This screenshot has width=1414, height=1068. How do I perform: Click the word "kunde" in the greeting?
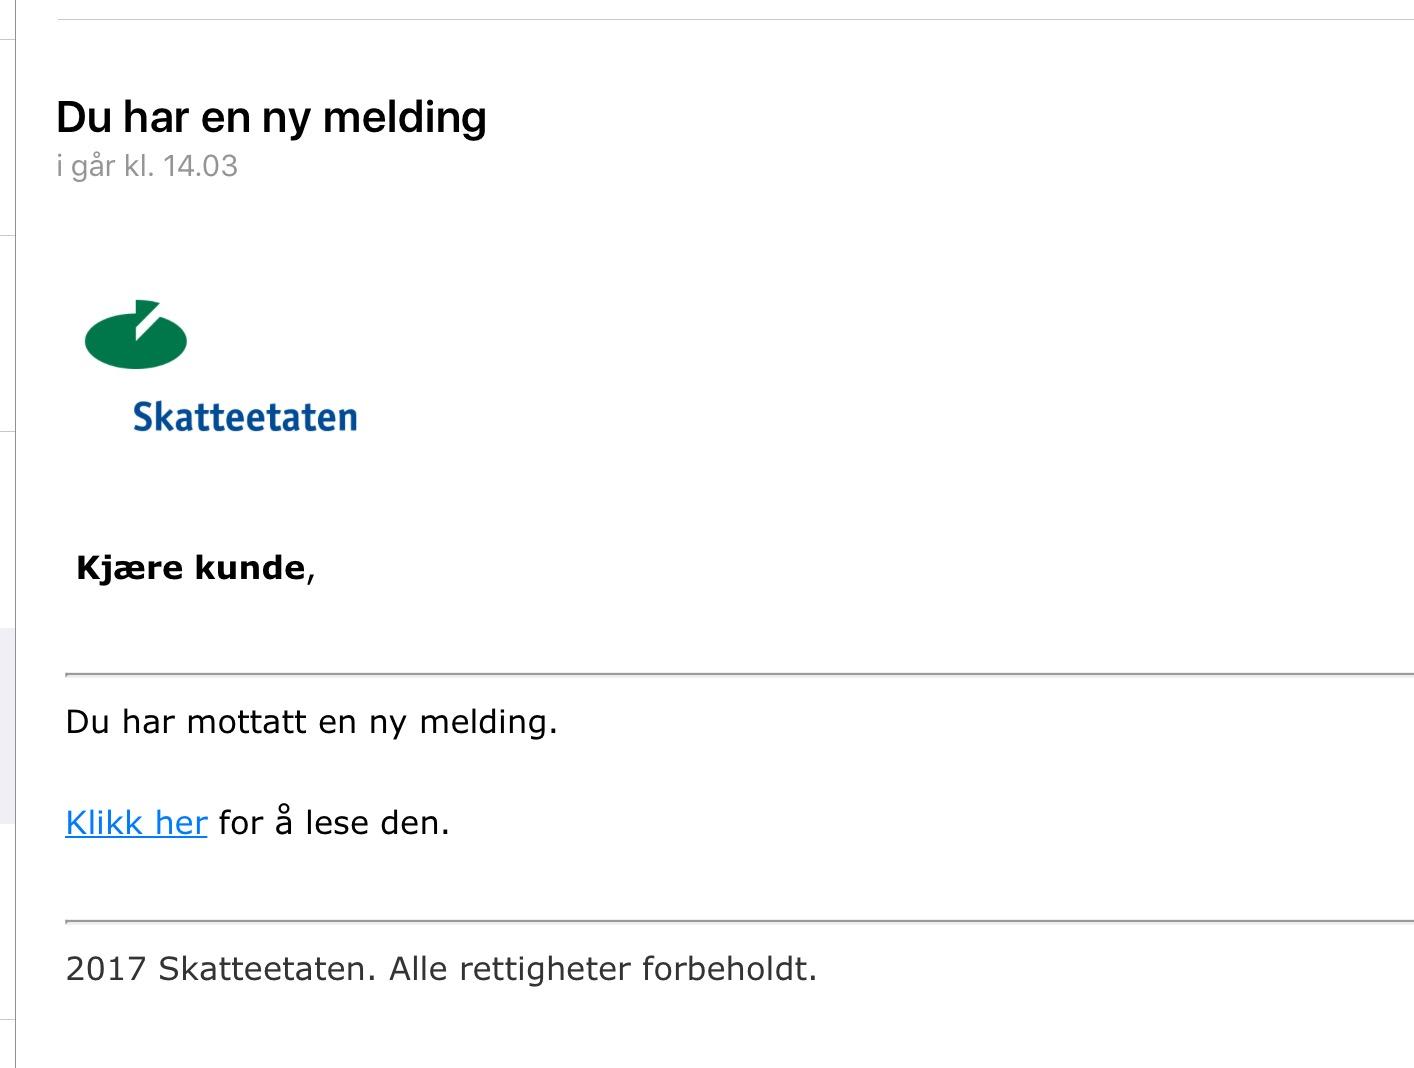[x=249, y=568]
